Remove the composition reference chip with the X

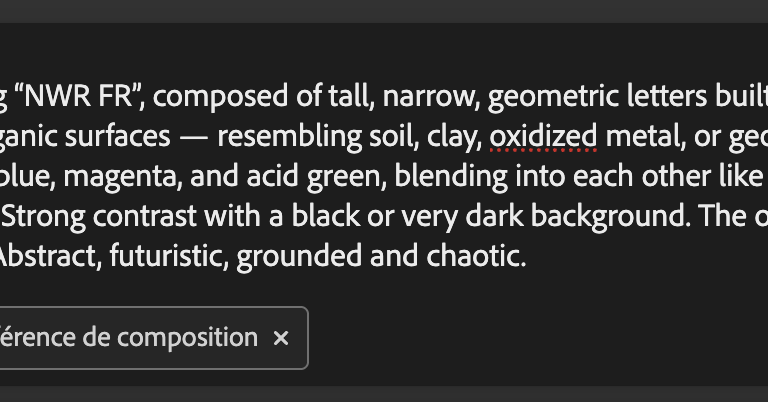(281, 338)
